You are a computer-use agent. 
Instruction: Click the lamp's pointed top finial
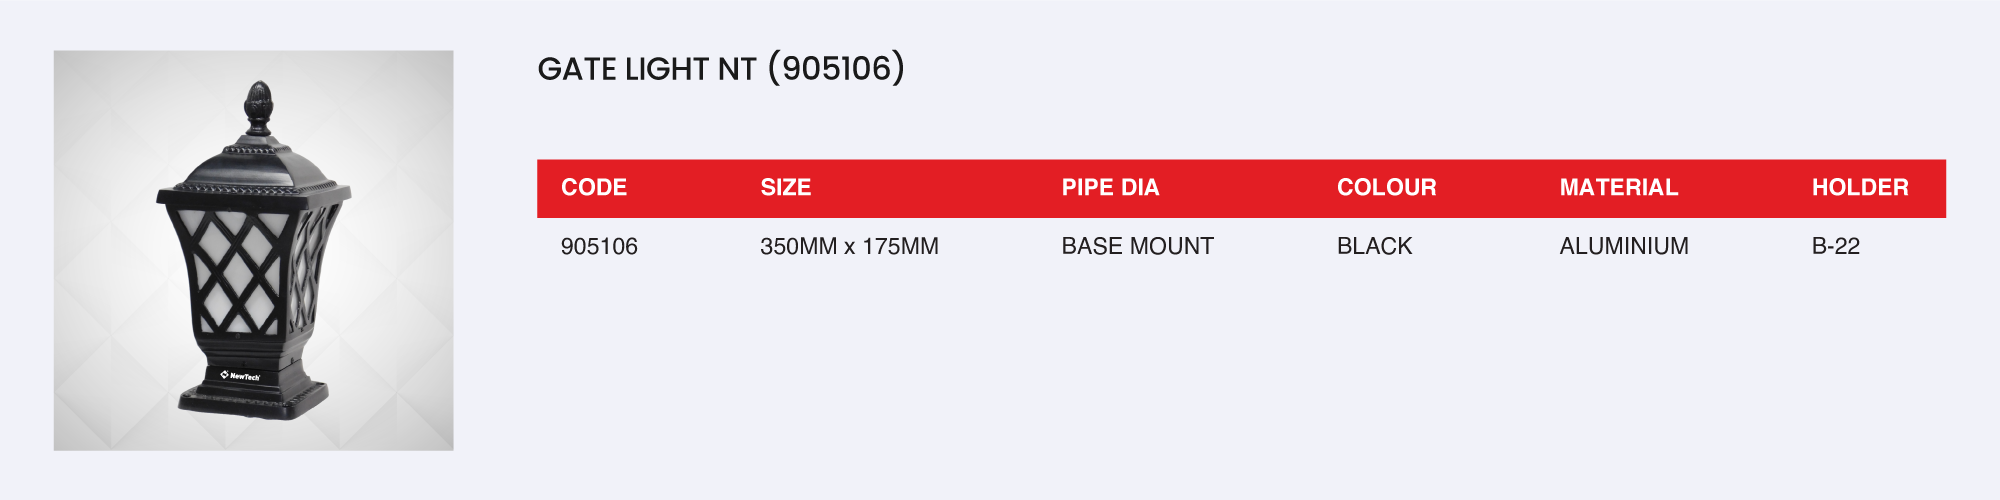coord(259,105)
